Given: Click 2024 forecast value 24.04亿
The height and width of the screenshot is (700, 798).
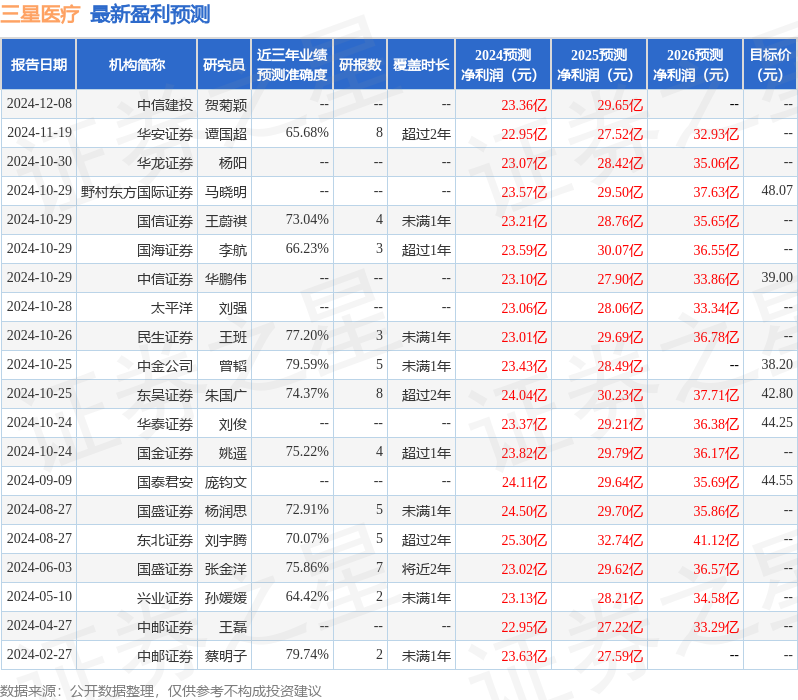Looking at the screenshot, I should click(524, 395).
